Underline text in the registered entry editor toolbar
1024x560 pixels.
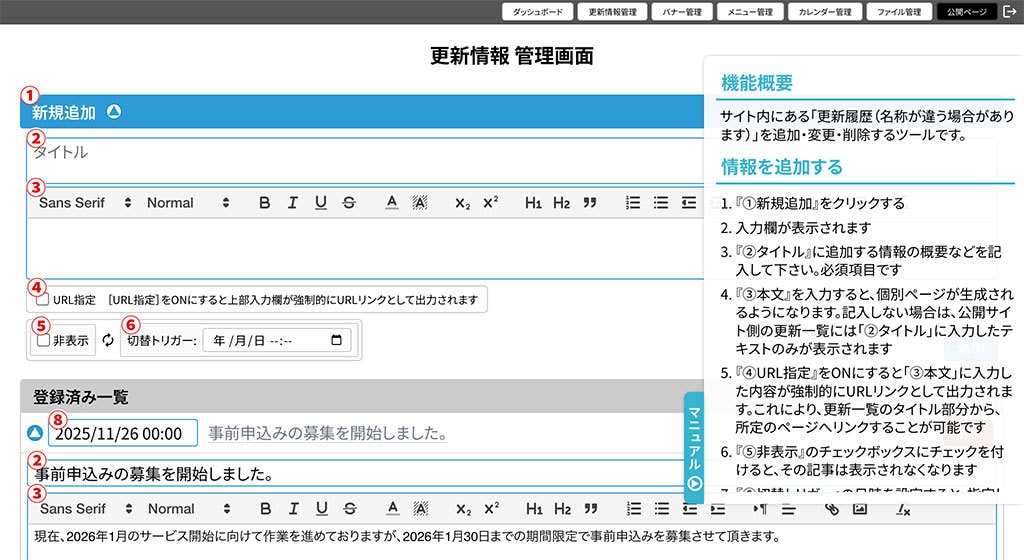[x=321, y=509]
